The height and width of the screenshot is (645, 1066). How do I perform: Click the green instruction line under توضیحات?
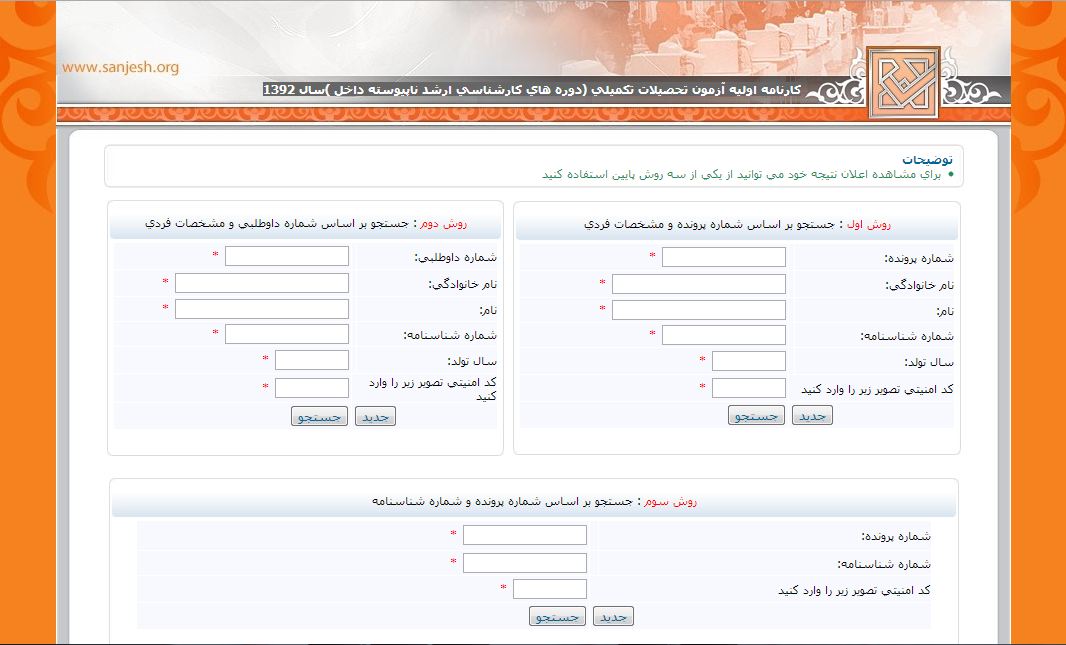pos(742,175)
